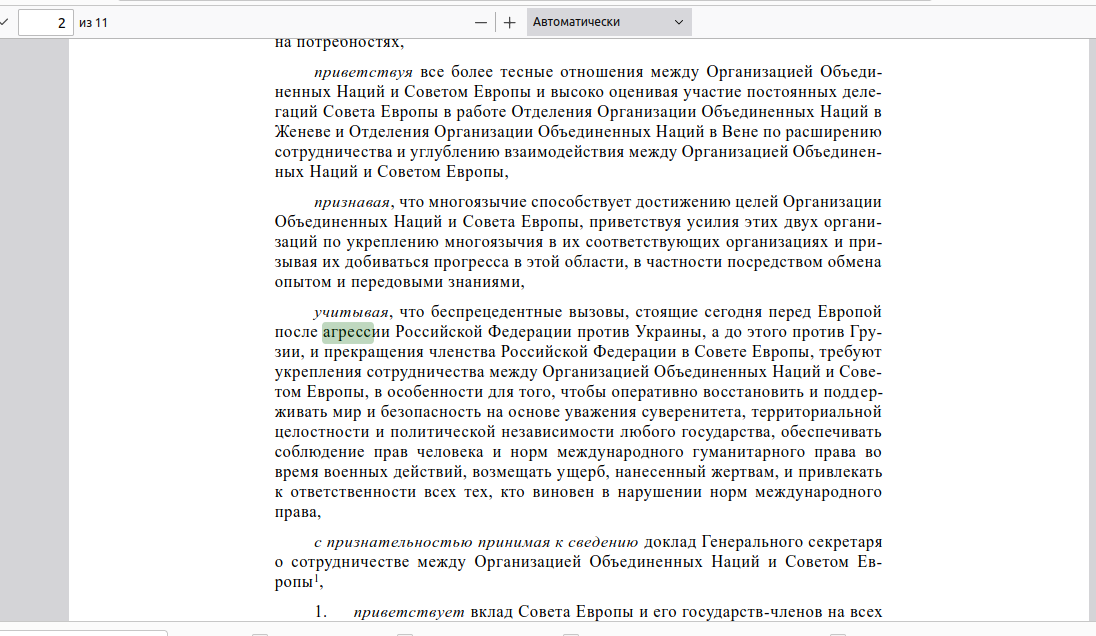Click the zoom out minus button

pyautogui.click(x=480, y=22)
